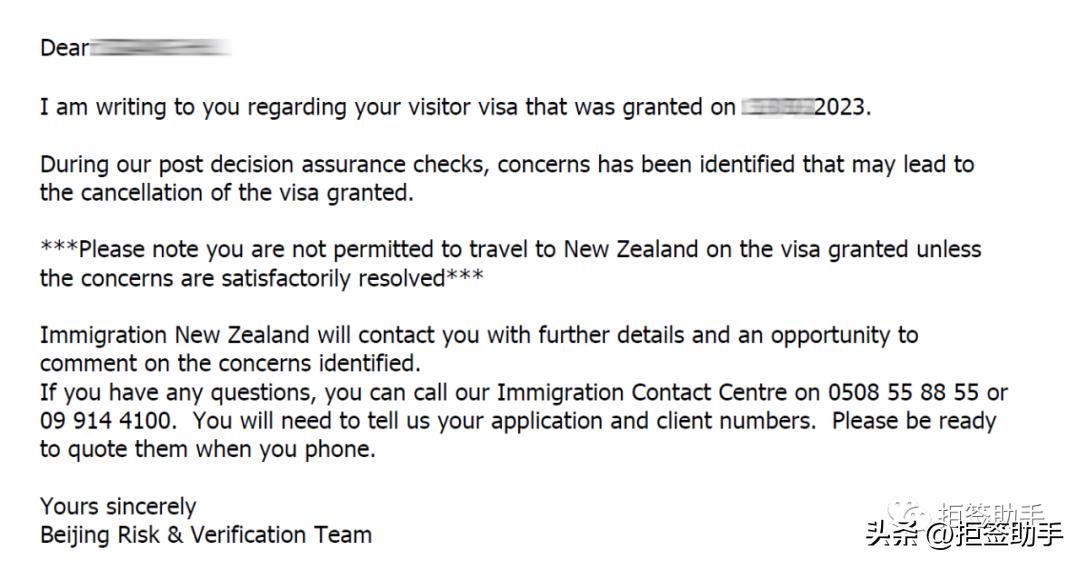Image resolution: width=1080 pixels, height=564 pixels.
Task: Click the 头条 @拒签助手 watermark text
Action: [964, 535]
